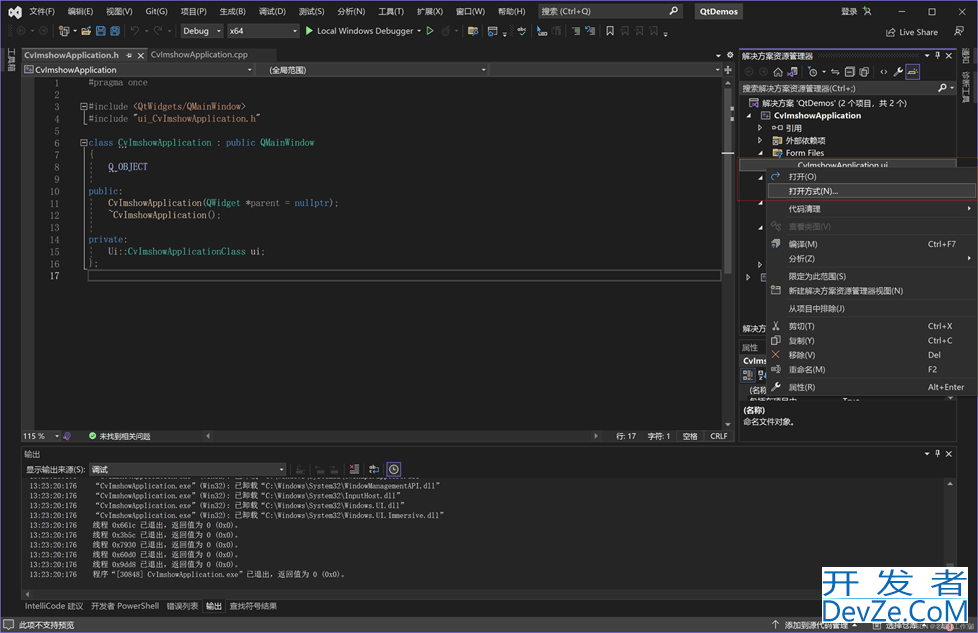Image resolution: width=978 pixels, height=633 pixels.
Task: Open 文件(F) menu
Action: pyautogui.click(x=42, y=11)
